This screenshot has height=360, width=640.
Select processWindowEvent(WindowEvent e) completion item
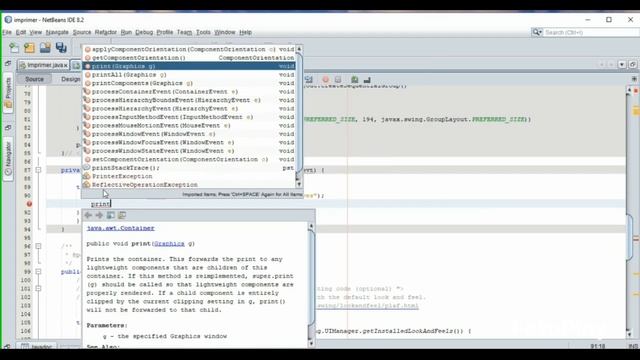(189, 134)
